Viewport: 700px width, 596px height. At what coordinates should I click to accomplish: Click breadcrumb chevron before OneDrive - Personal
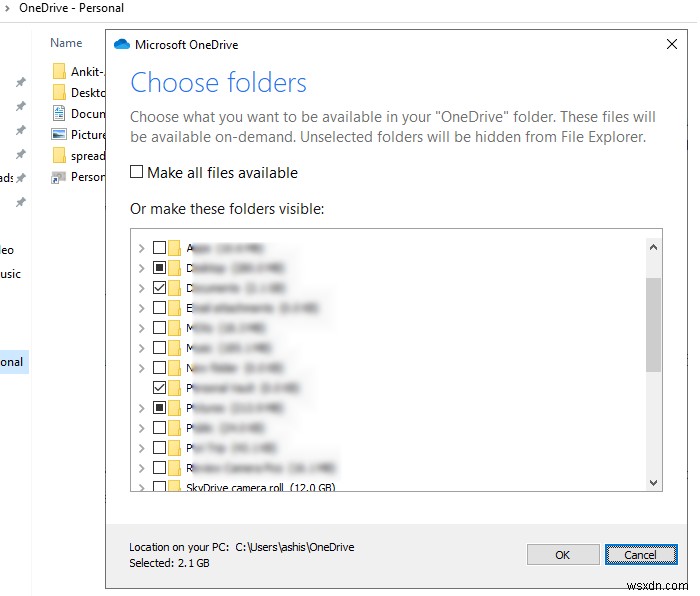pyautogui.click(x=7, y=8)
